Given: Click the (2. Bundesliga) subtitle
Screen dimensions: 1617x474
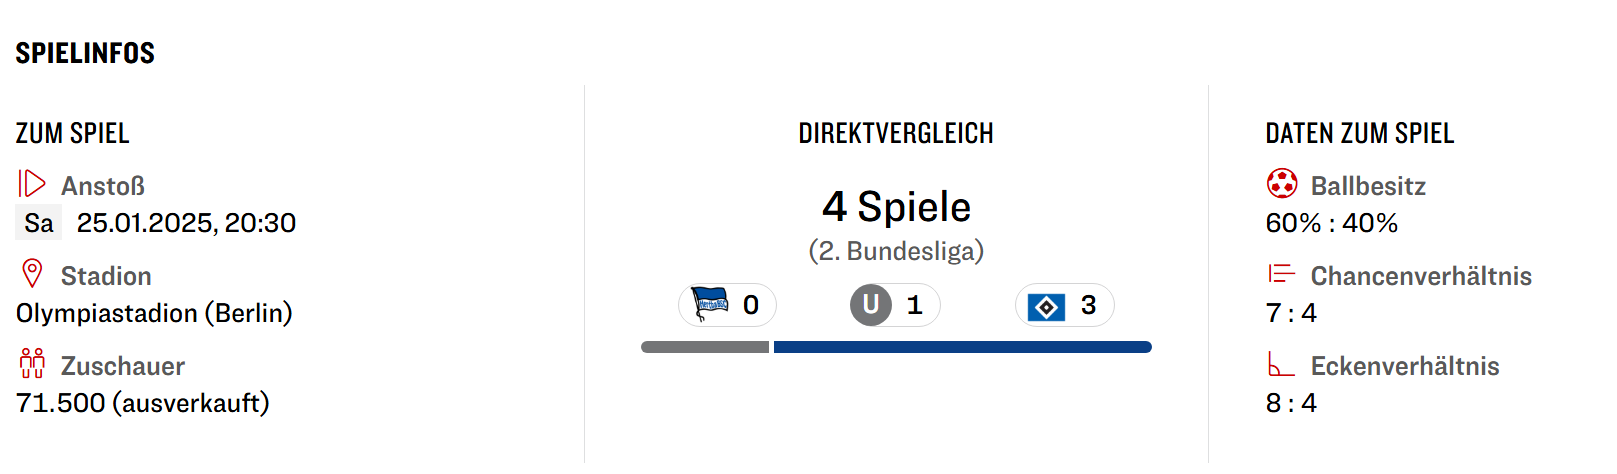Looking at the screenshot, I should 896,250.
